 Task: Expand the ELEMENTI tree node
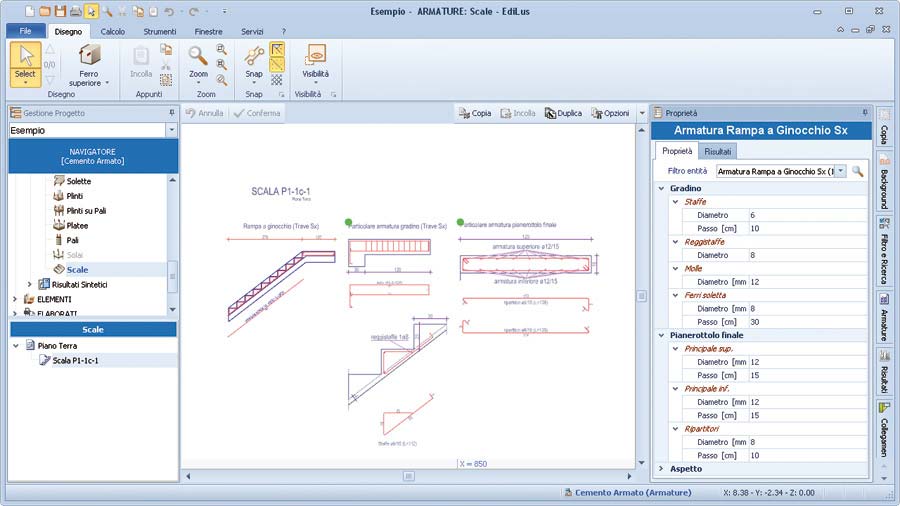pyautogui.click(x=15, y=299)
